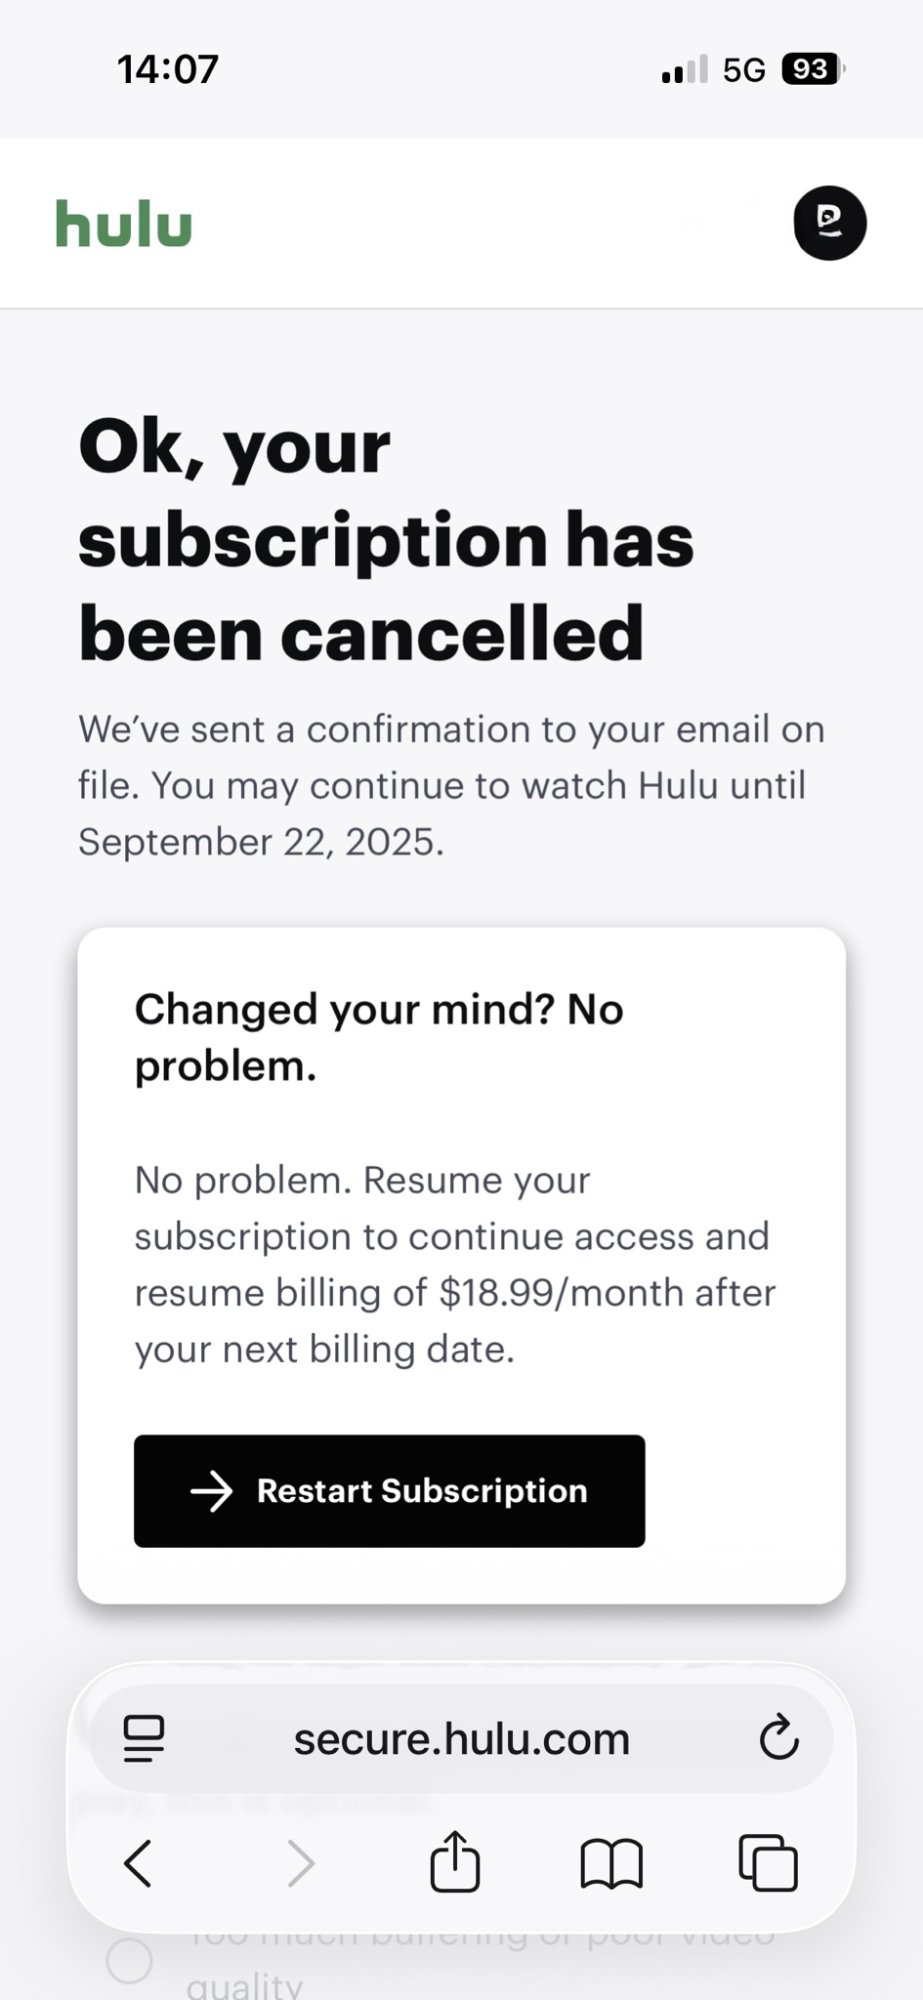Image resolution: width=923 pixels, height=2000 pixels.
Task: Click the "Changed your mind?" card heading
Action: pos(379,1037)
